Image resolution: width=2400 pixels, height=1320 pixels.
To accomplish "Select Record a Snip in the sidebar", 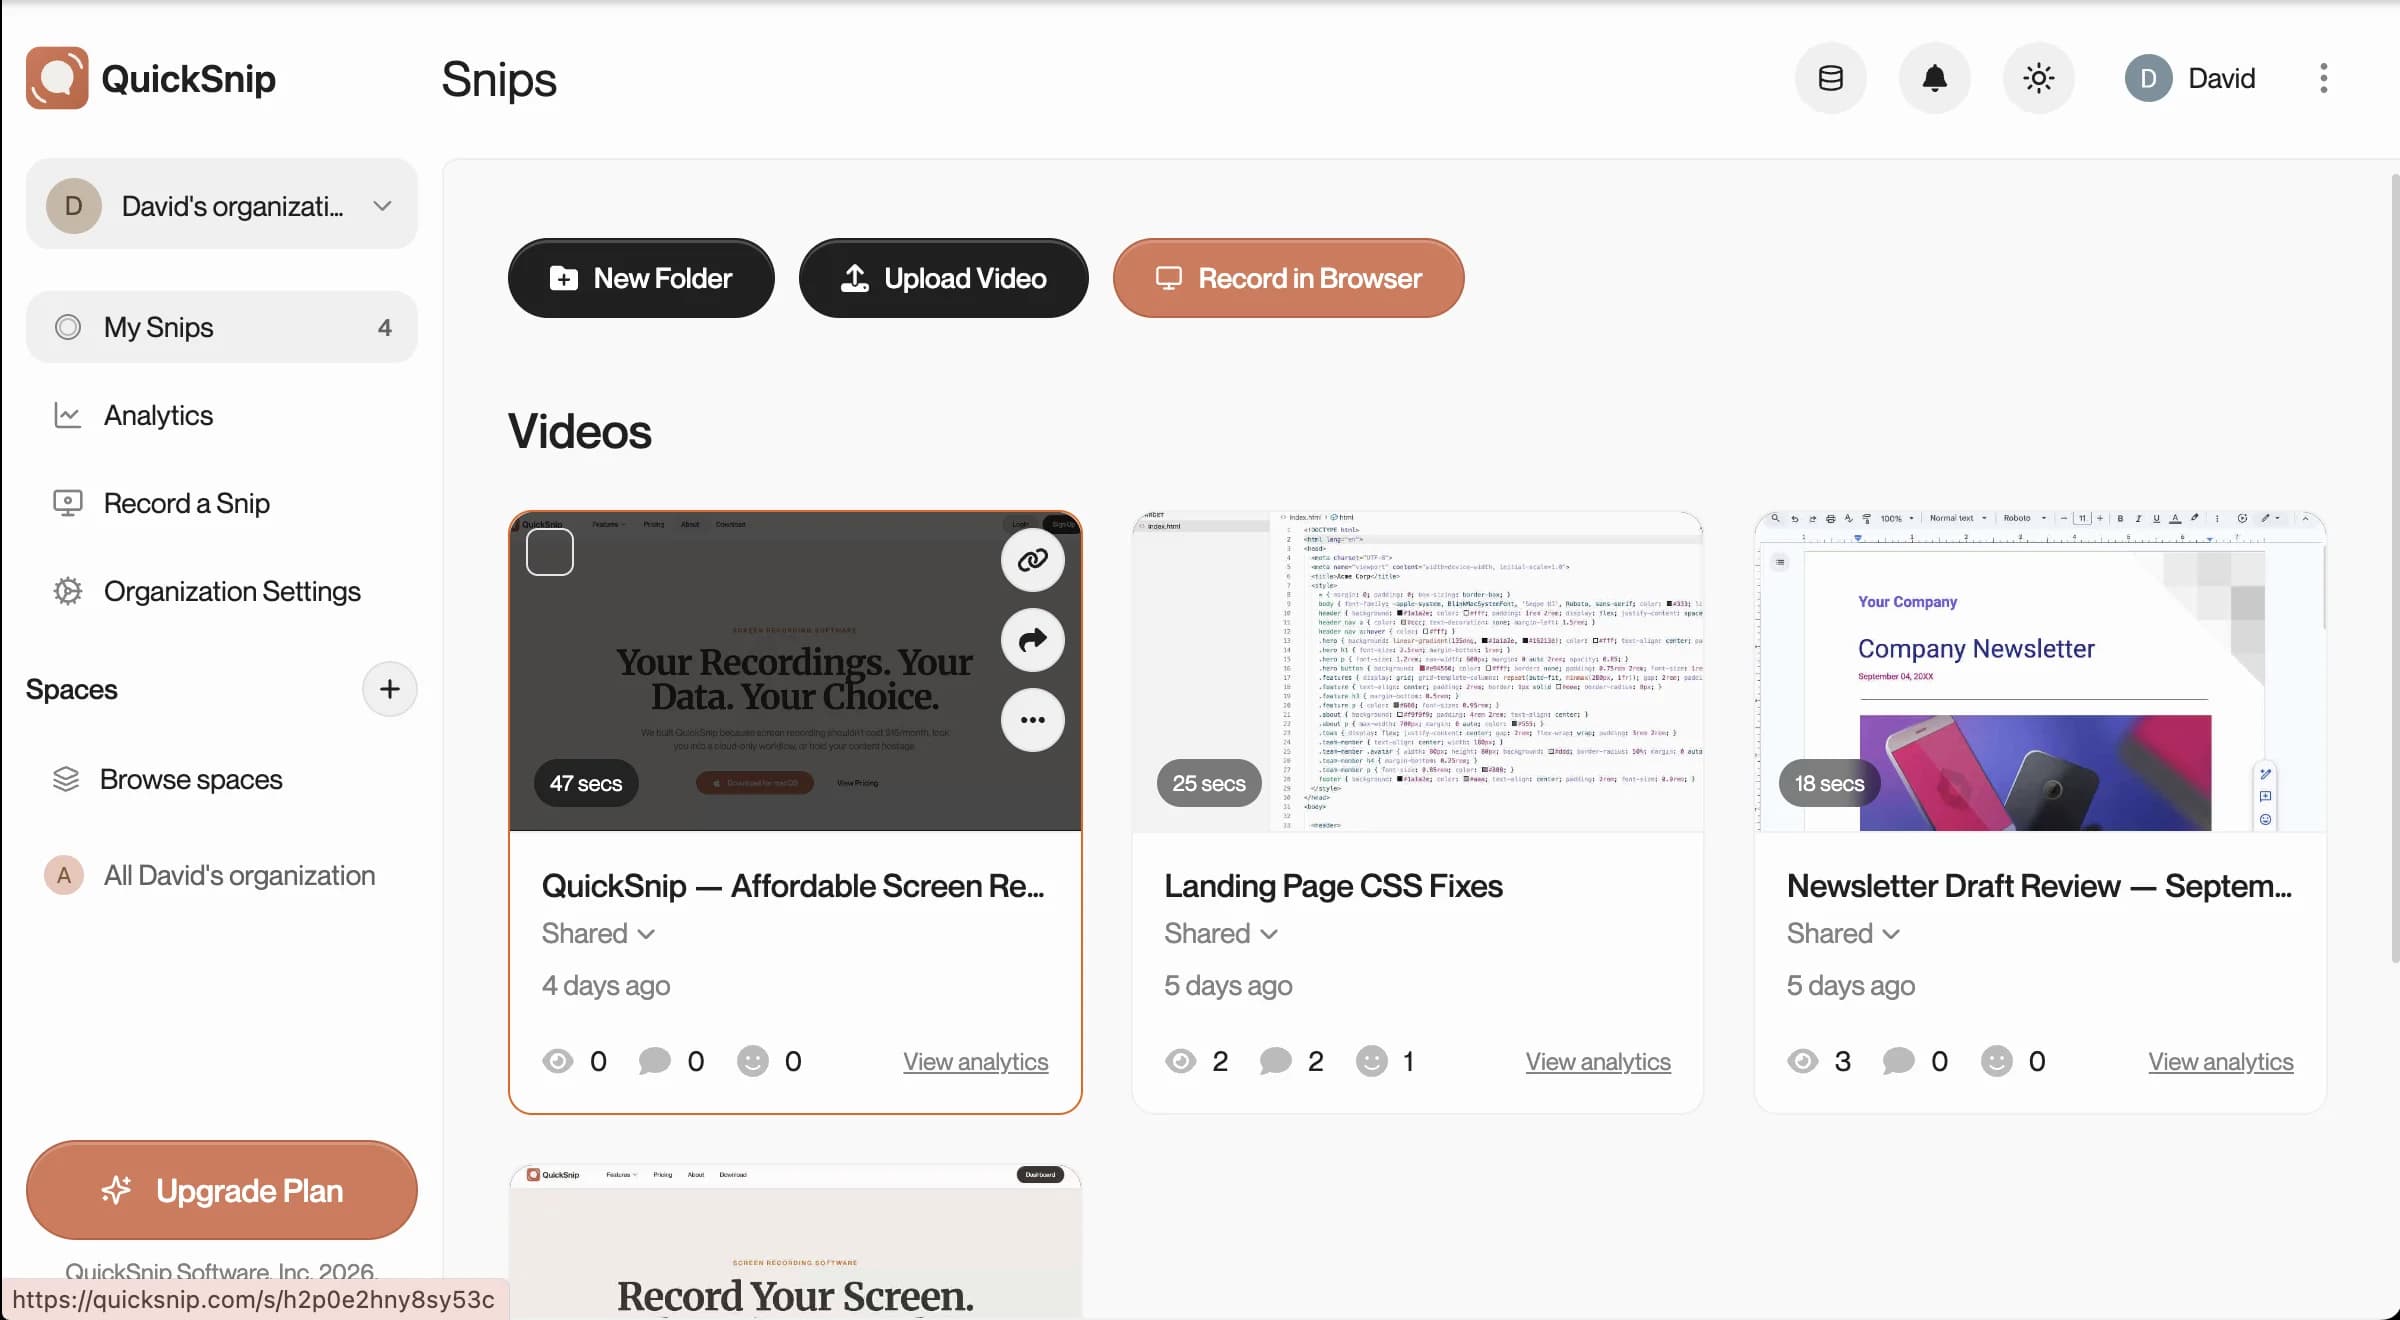I will point(185,503).
